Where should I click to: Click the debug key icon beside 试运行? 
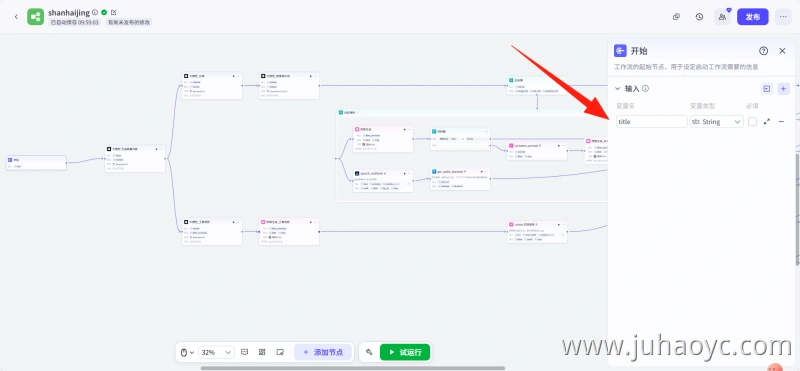click(x=369, y=352)
